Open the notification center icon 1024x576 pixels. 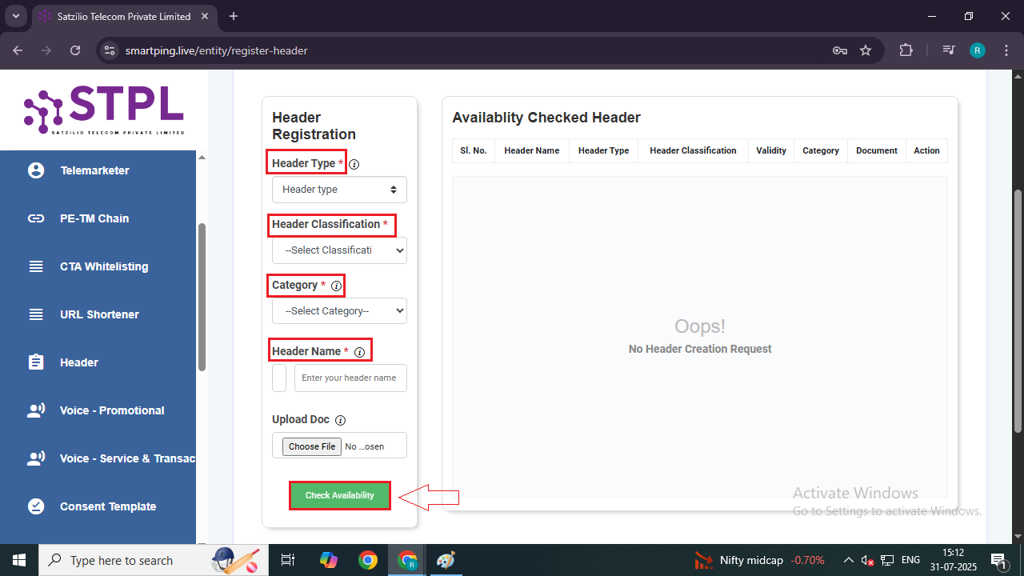pyautogui.click(x=999, y=560)
